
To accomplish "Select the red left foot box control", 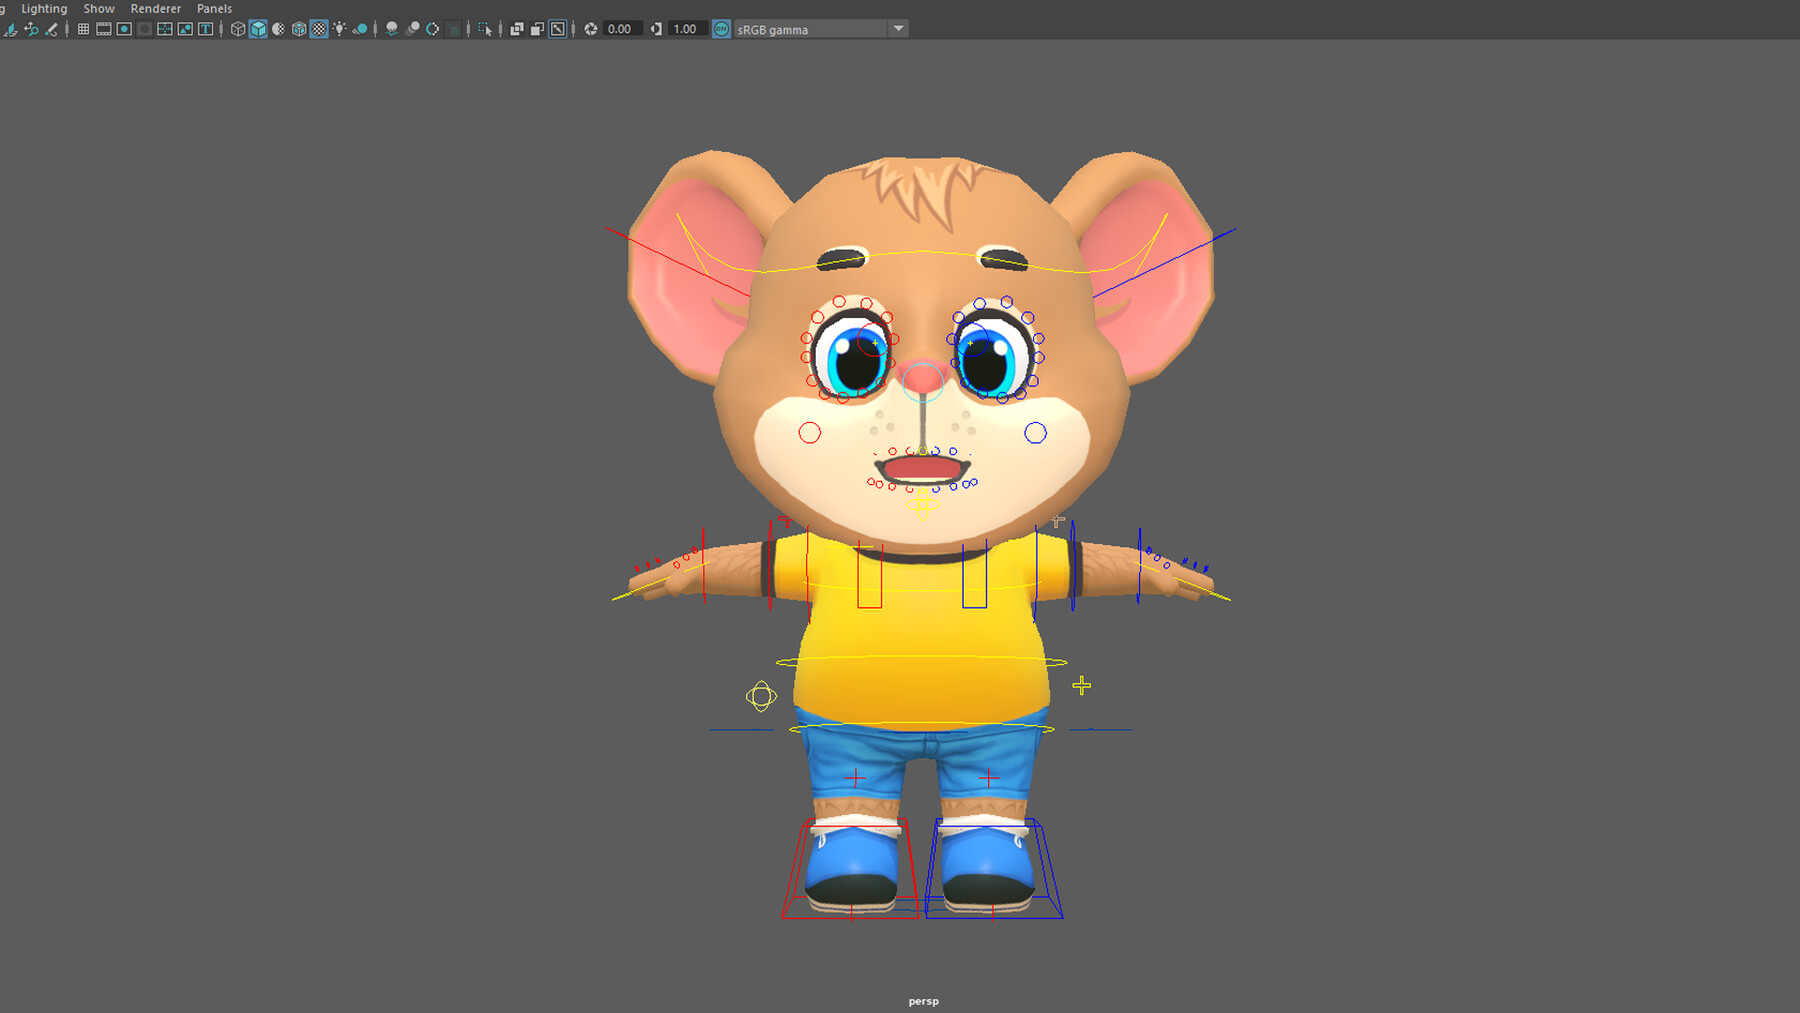I will (x=850, y=868).
